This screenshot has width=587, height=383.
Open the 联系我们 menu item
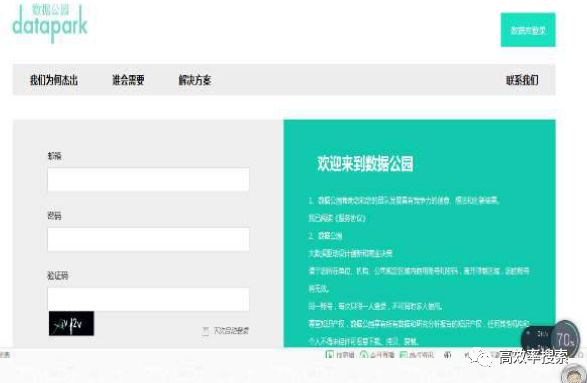pos(522,80)
